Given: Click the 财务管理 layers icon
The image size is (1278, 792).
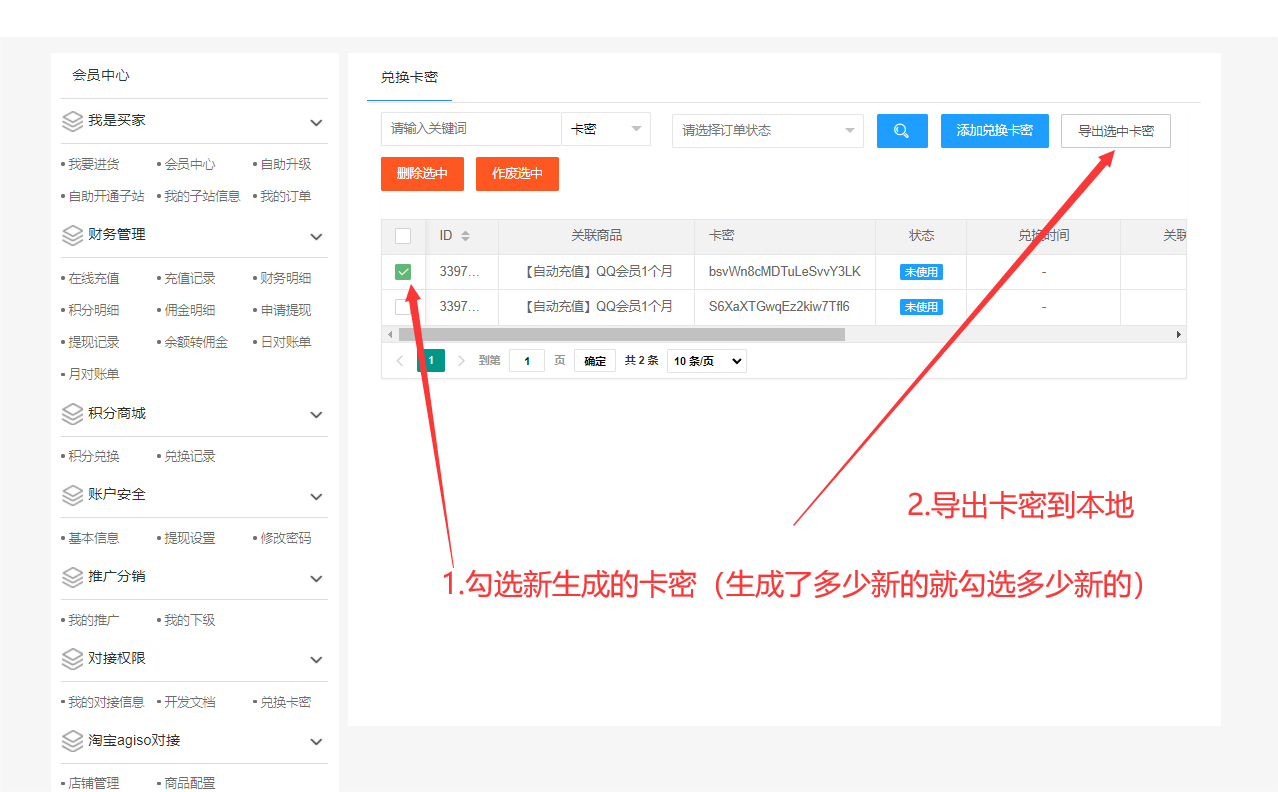Looking at the screenshot, I should click(72, 235).
